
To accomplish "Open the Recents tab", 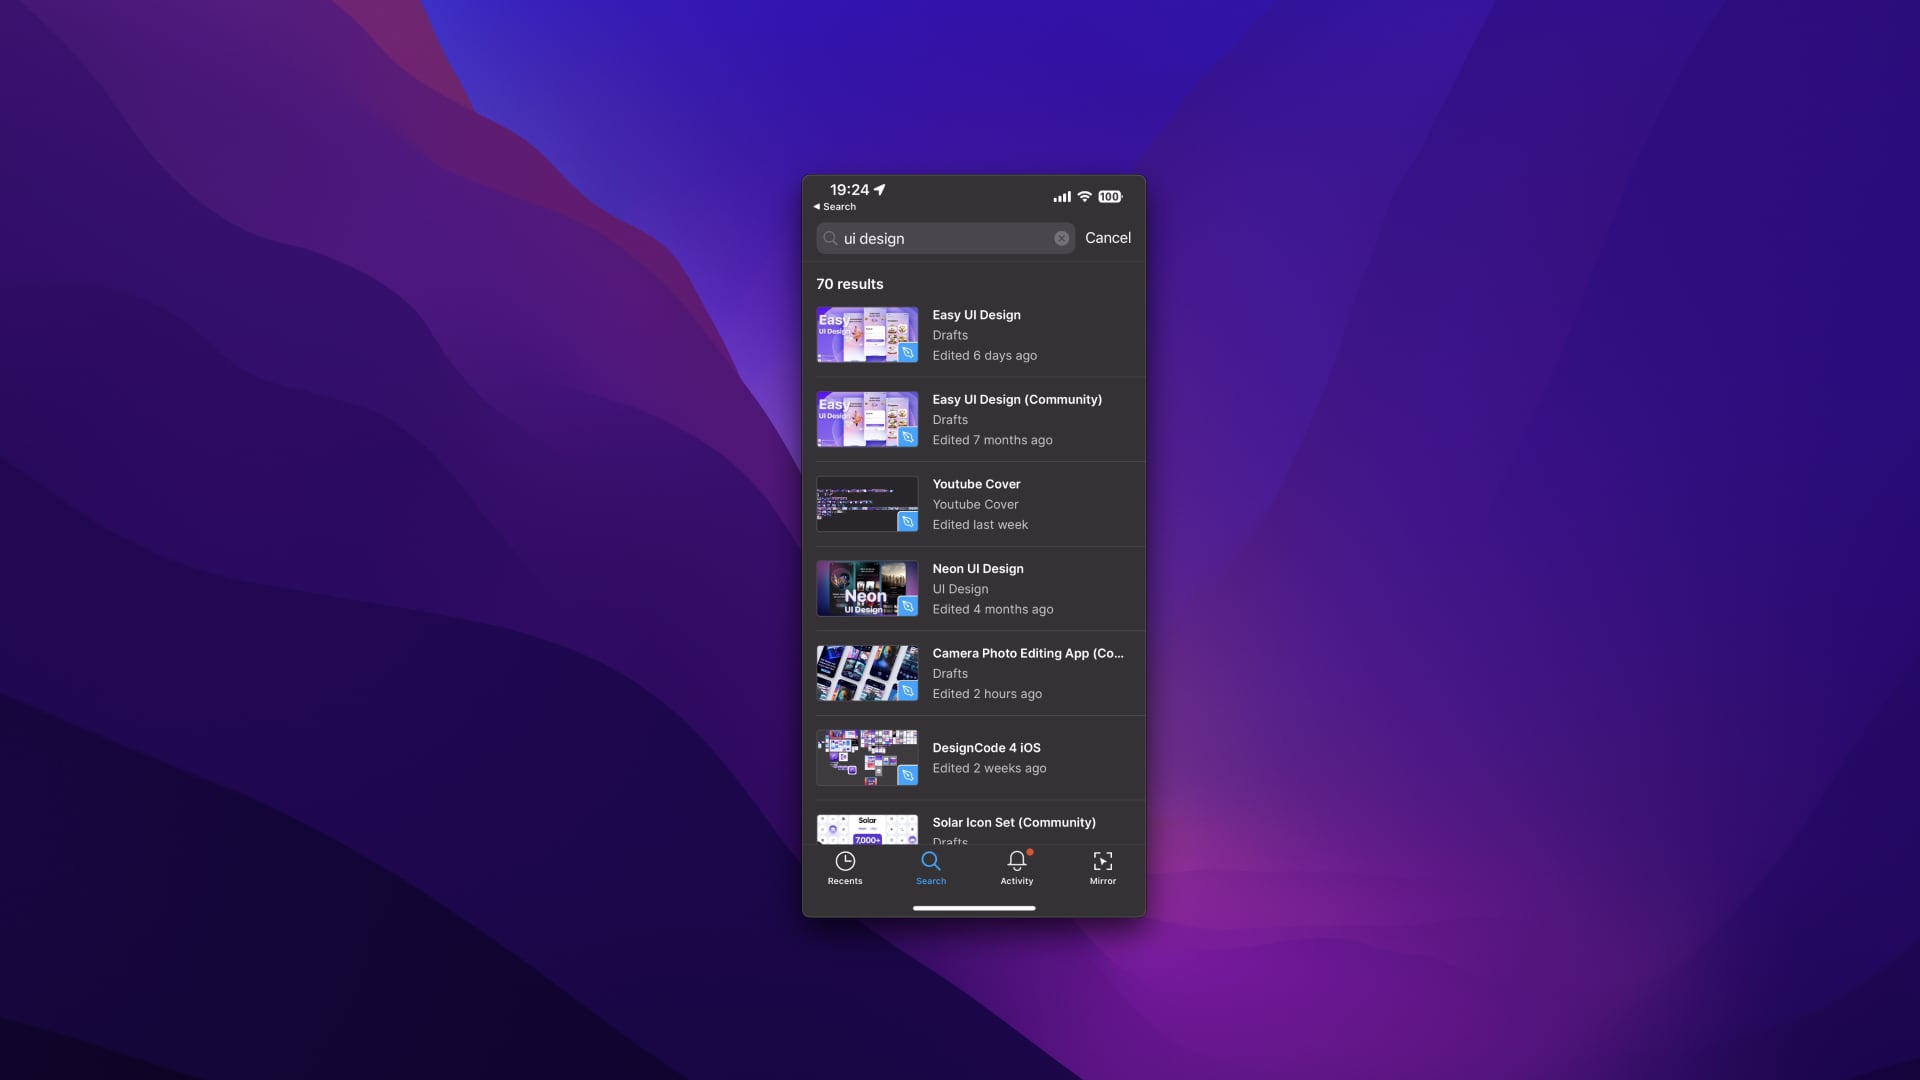I will (x=844, y=866).
